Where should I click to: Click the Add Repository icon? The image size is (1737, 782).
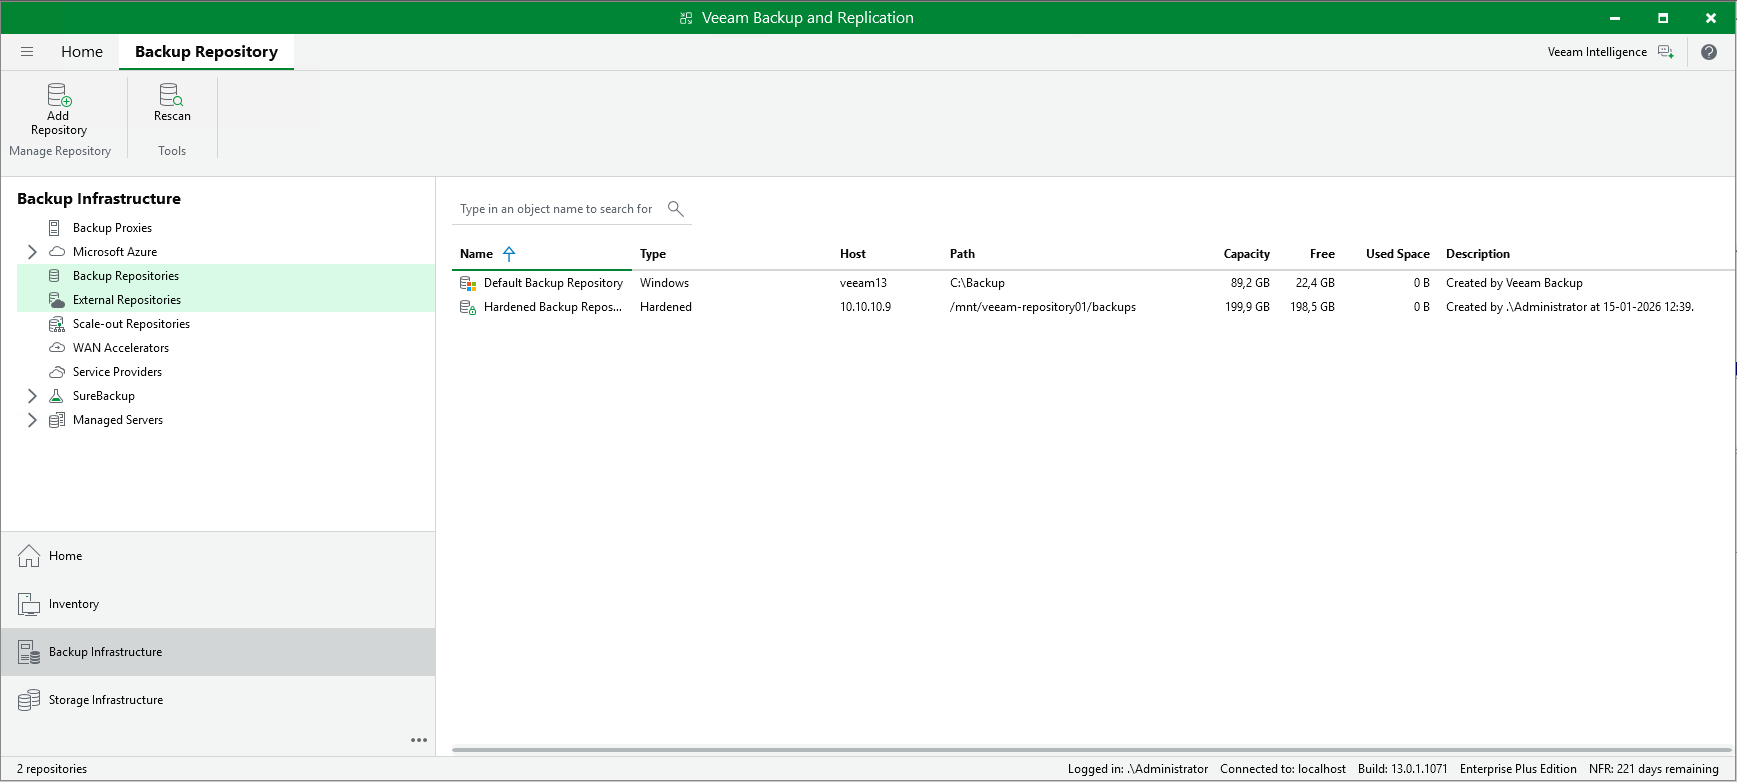pos(59,96)
